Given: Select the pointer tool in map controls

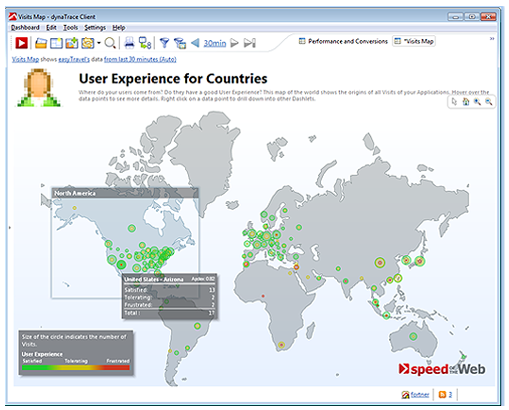Looking at the screenshot, I should pos(454,102).
